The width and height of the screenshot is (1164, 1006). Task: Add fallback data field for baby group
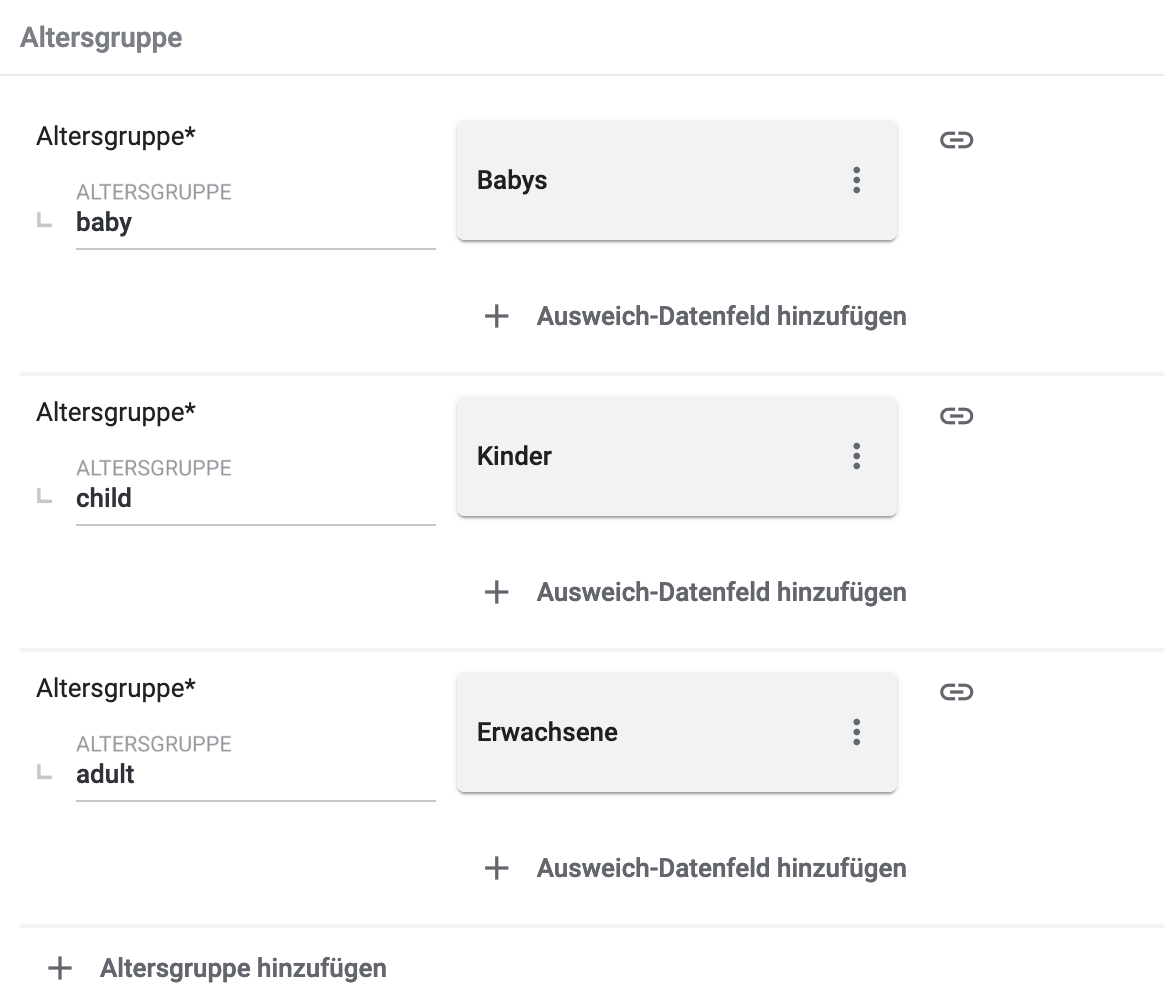click(721, 317)
